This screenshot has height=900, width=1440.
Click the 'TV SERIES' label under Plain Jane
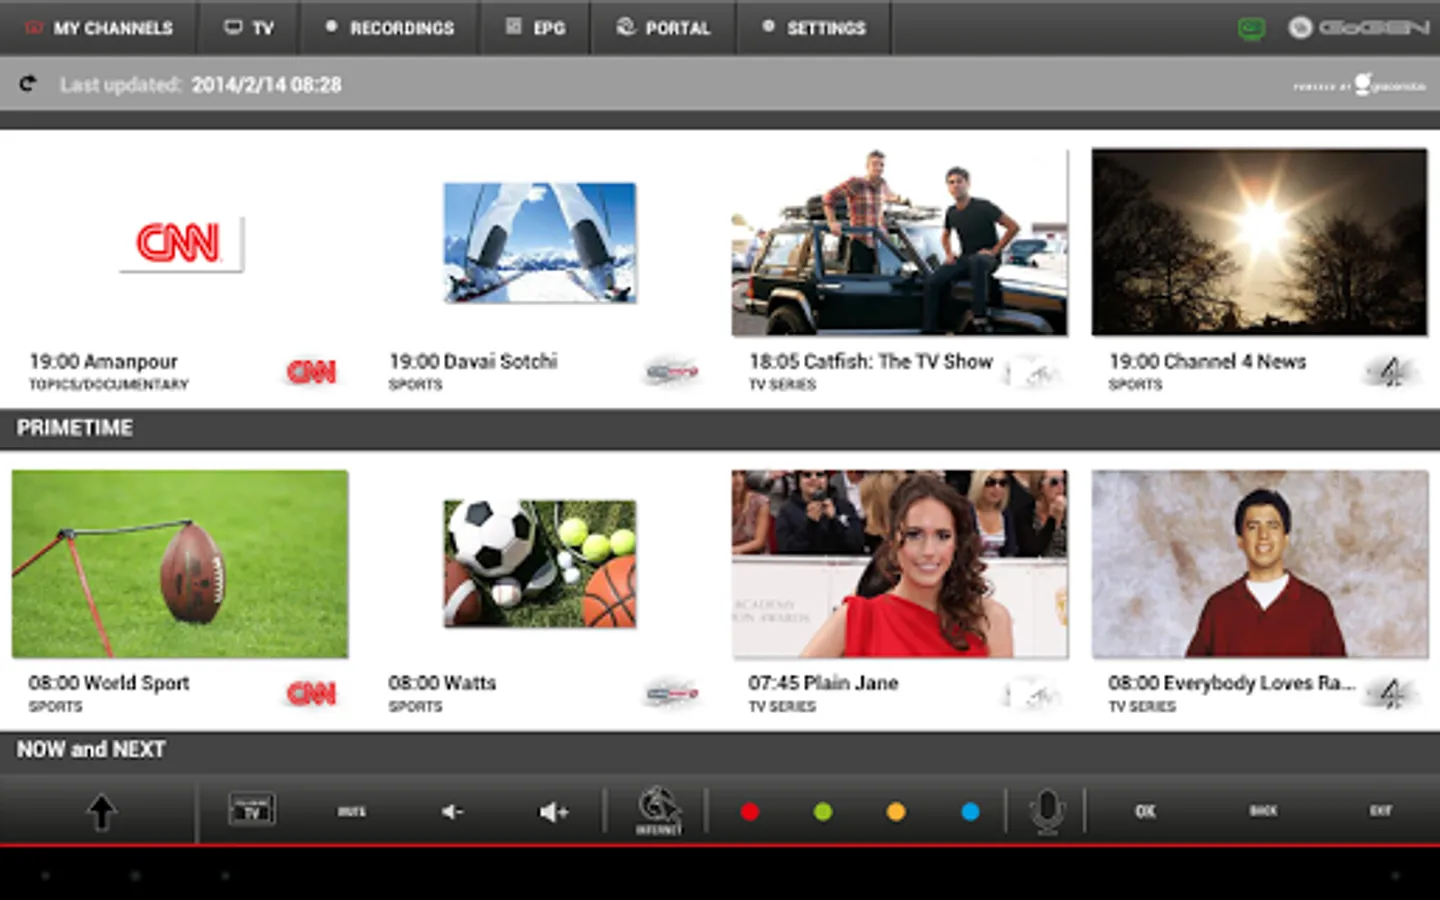tap(782, 707)
